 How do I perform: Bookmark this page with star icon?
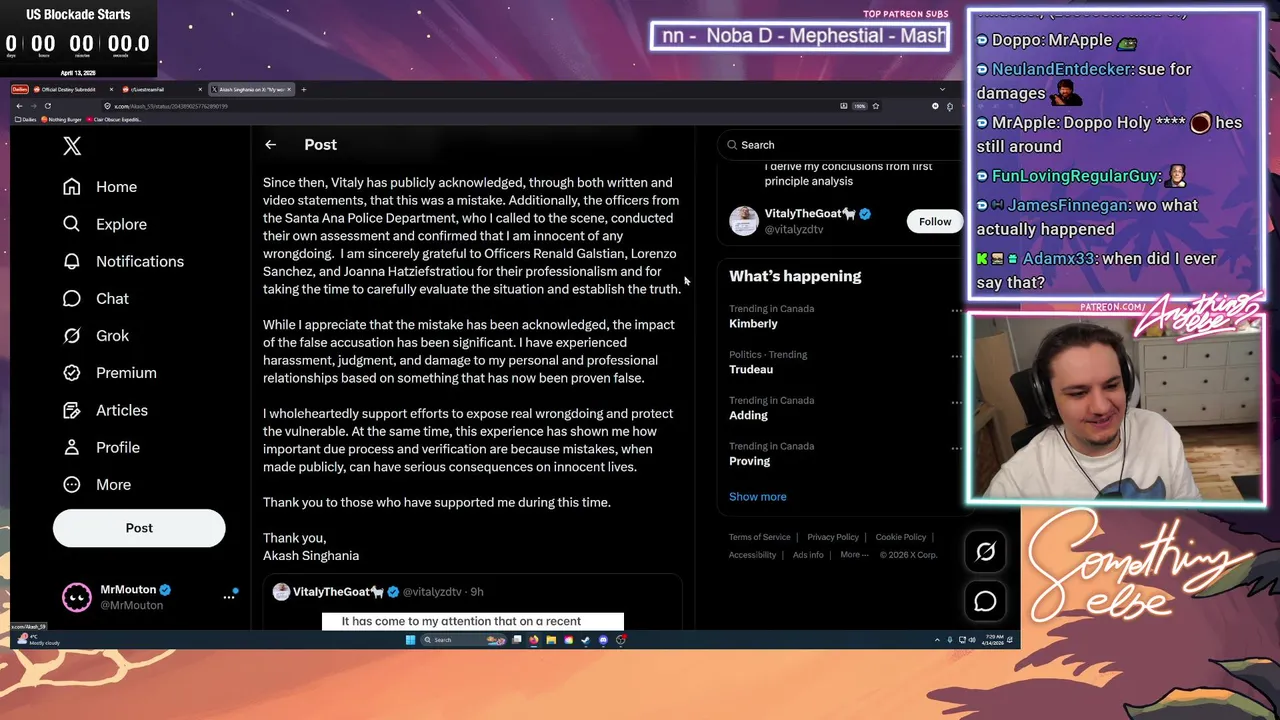pyautogui.click(x=875, y=106)
